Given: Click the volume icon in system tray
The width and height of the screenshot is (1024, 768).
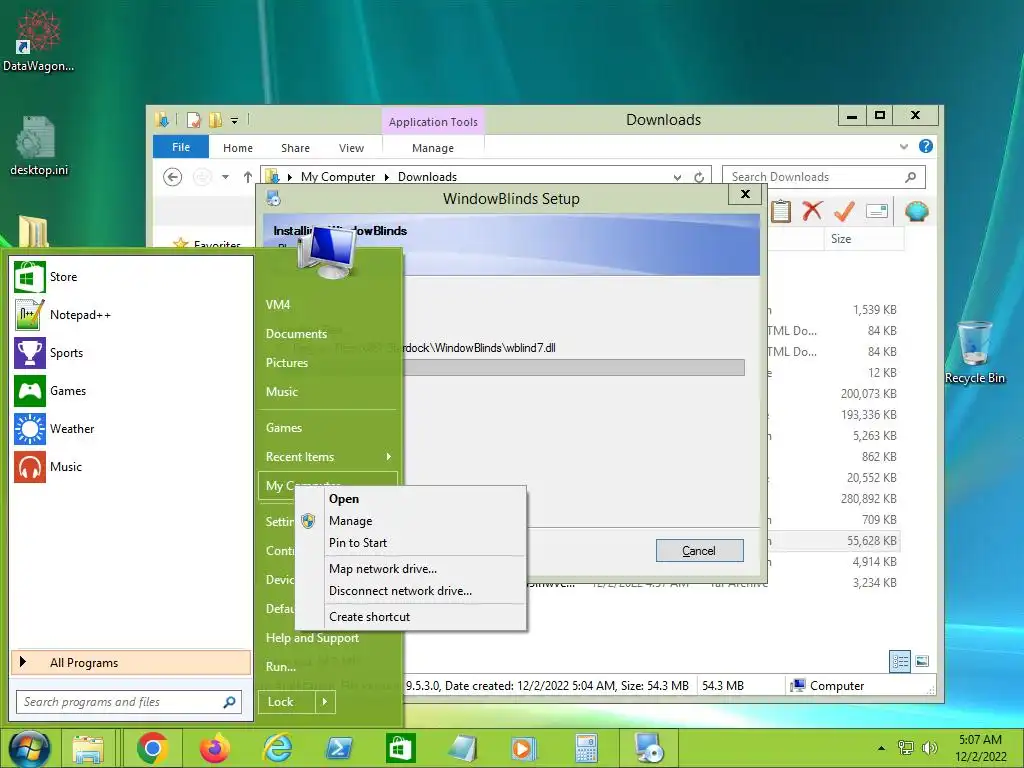Looking at the screenshot, I should 929,748.
